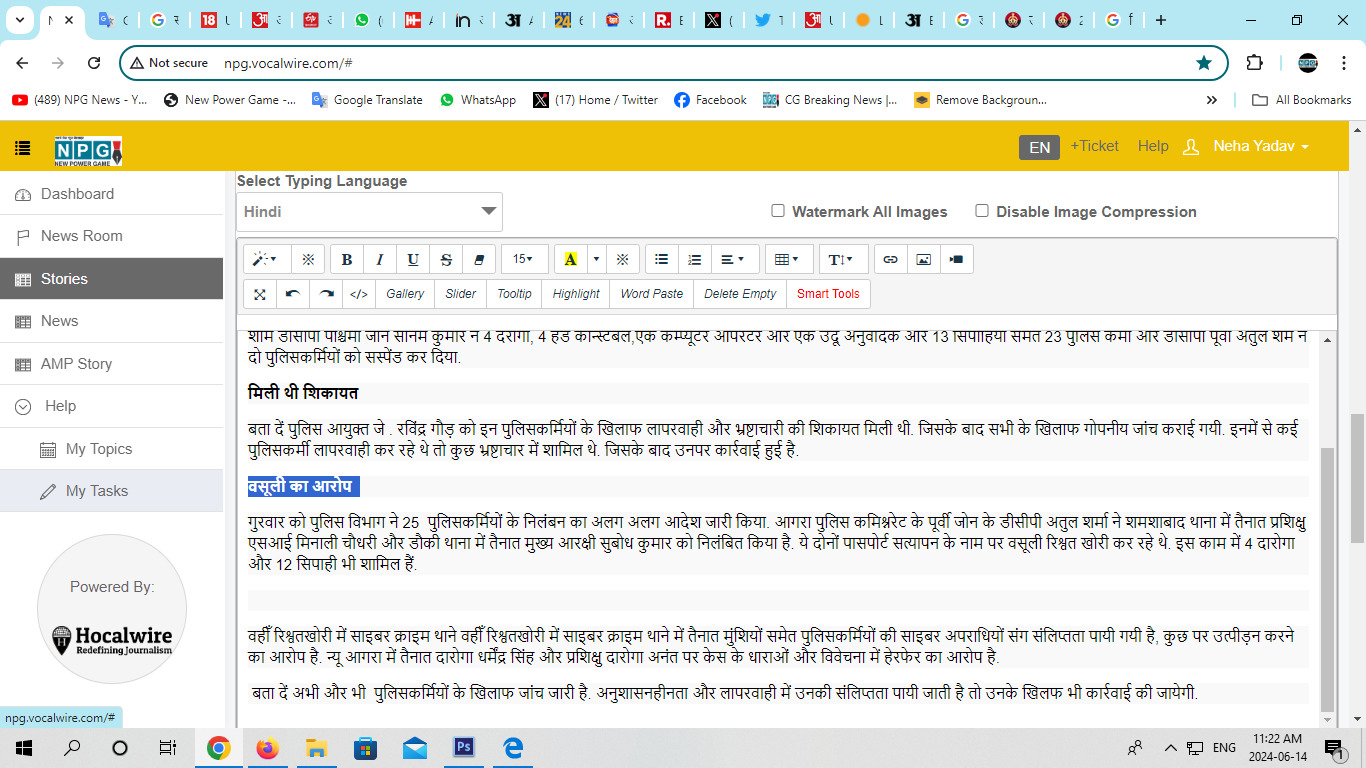Click the yellow highlight color swatch
Screen dimensions: 1366x768
click(570, 260)
